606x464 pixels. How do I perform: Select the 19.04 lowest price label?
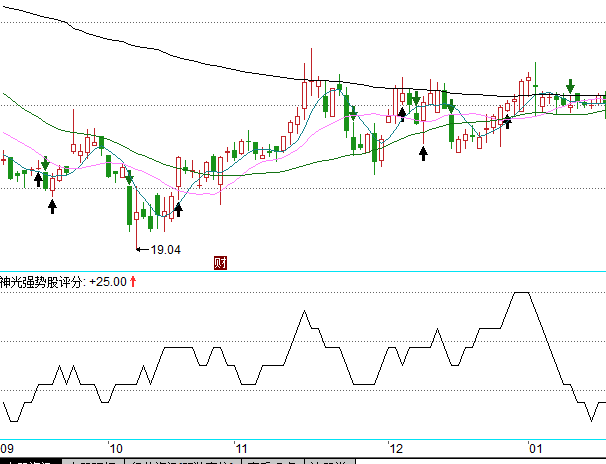click(165, 250)
